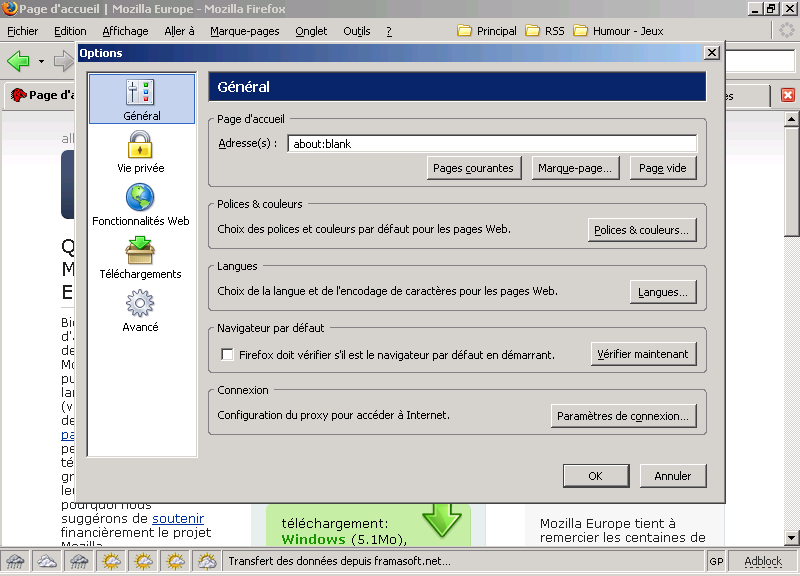
Task: Click the vertical scrollbar thumb of the page
Action: click(x=791, y=181)
